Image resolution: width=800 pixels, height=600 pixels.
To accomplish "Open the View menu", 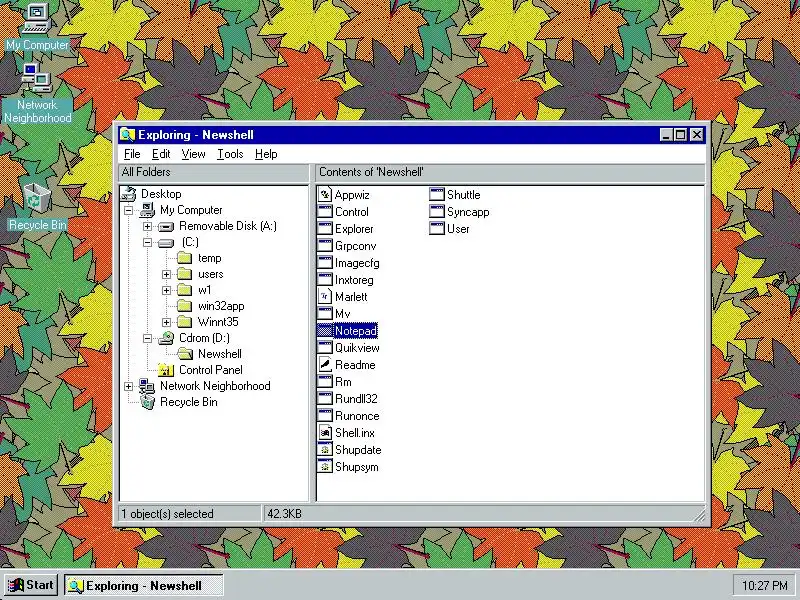I will click(193, 154).
